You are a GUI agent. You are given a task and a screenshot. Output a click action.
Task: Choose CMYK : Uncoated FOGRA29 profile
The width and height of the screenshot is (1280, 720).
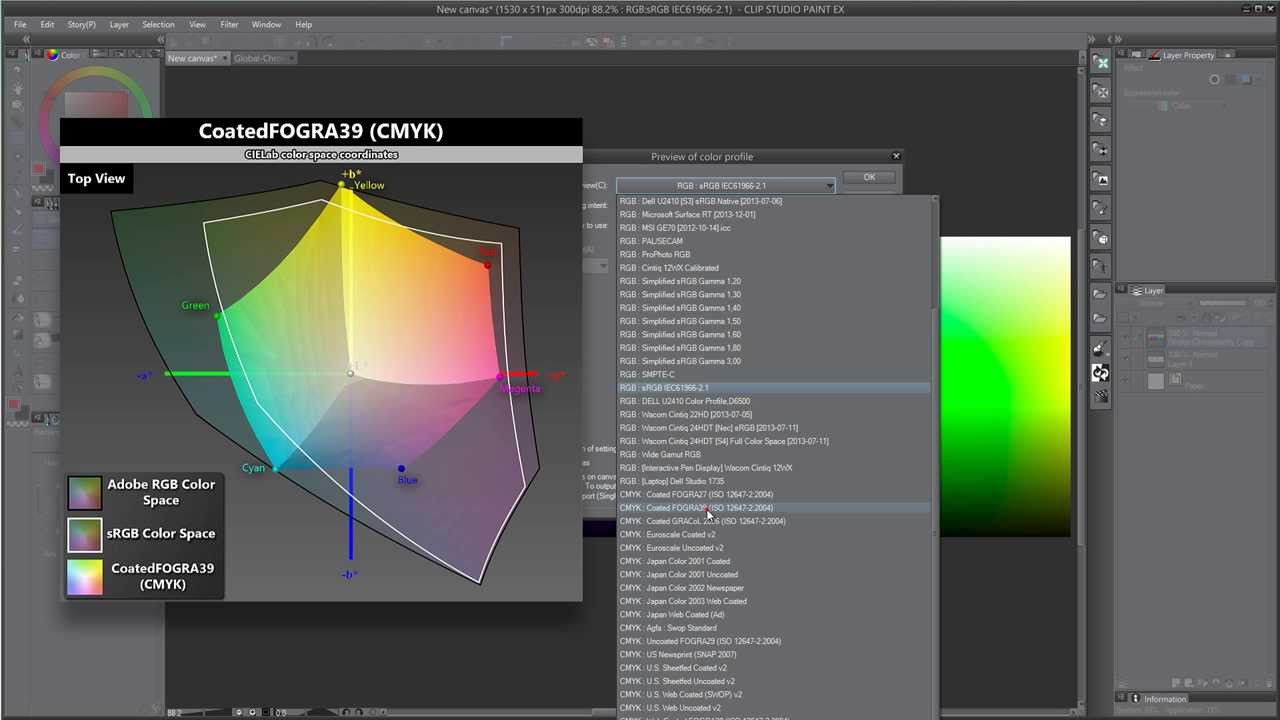(774, 641)
